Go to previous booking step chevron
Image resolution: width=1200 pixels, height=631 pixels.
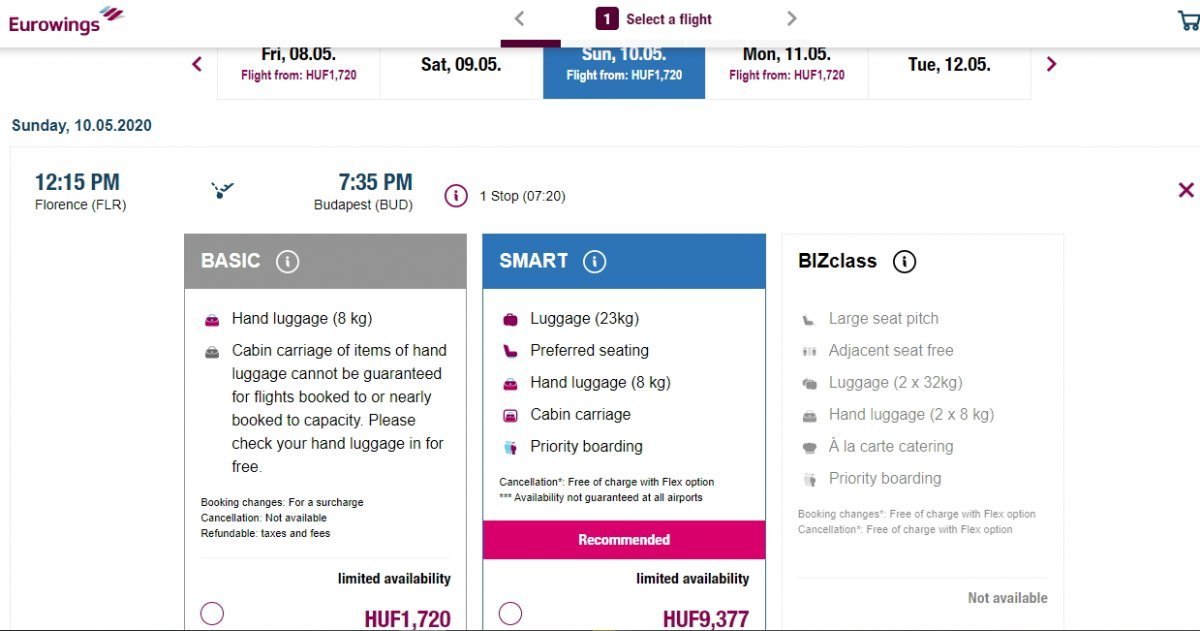pos(519,19)
